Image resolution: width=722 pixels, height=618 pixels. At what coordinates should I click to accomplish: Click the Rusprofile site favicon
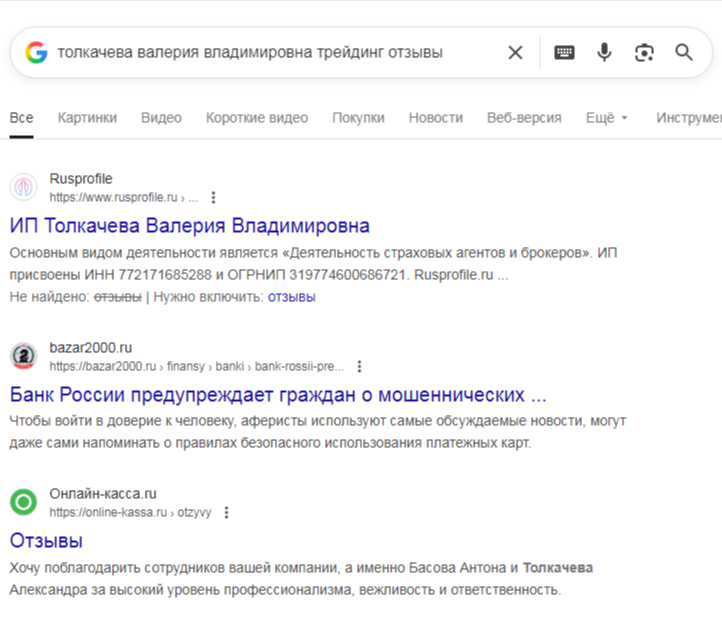point(23,187)
